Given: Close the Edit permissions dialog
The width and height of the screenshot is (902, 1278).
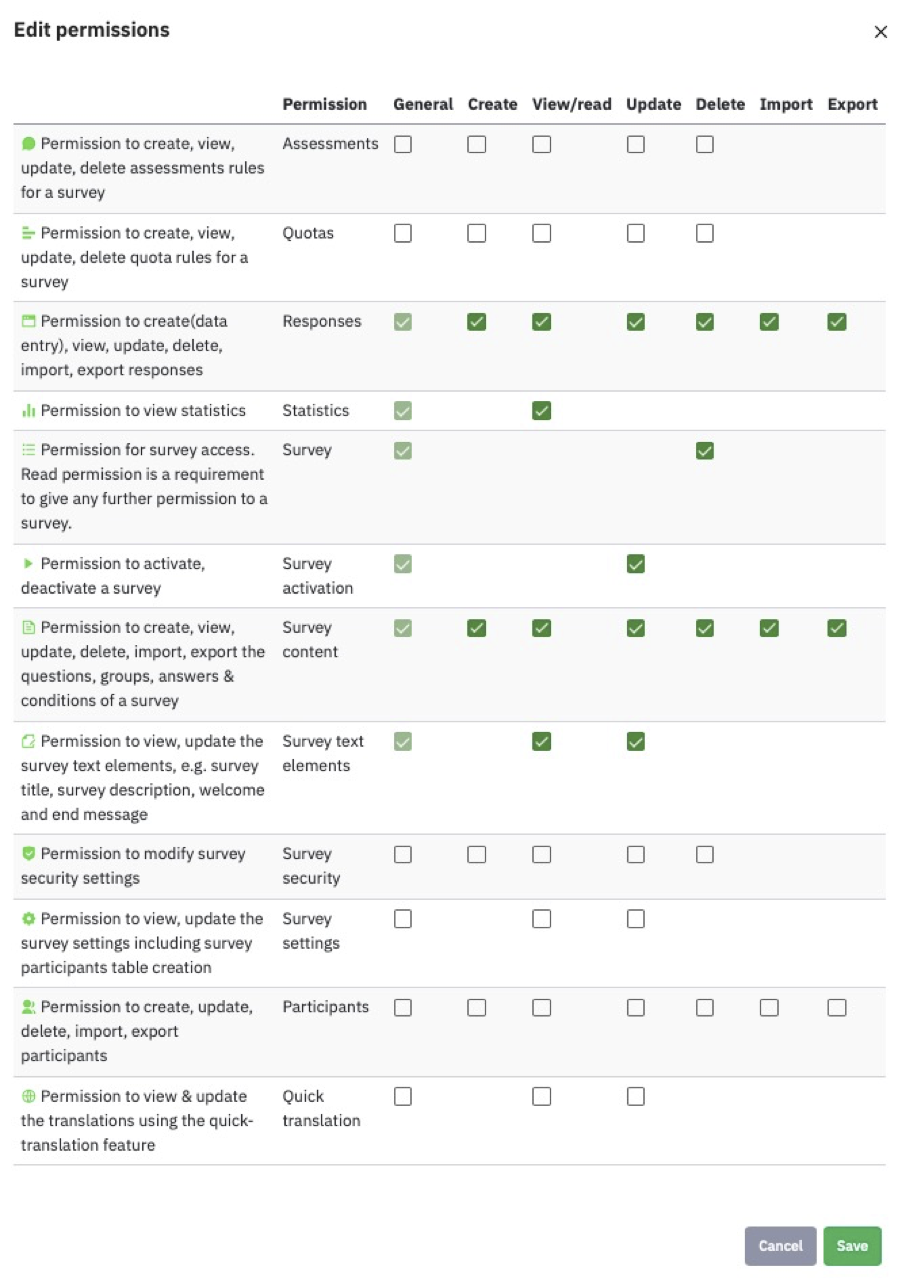Looking at the screenshot, I should pos(880,32).
